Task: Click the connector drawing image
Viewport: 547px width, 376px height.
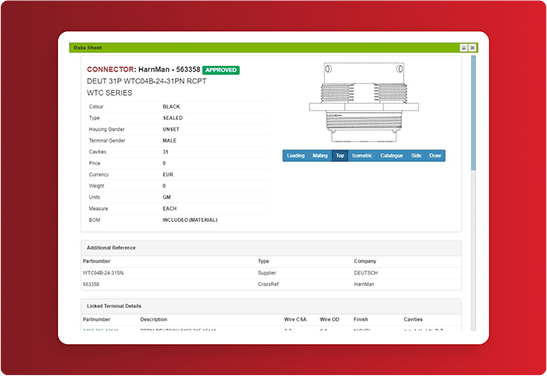Action: [364, 102]
